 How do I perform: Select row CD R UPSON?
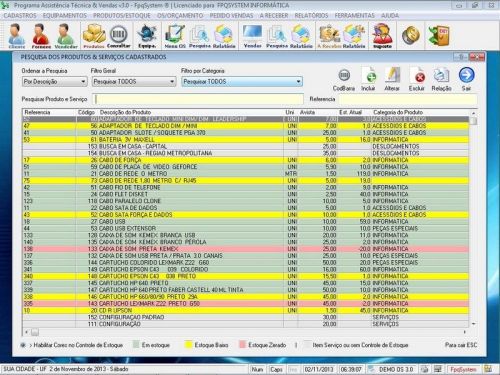coord(246,310)
